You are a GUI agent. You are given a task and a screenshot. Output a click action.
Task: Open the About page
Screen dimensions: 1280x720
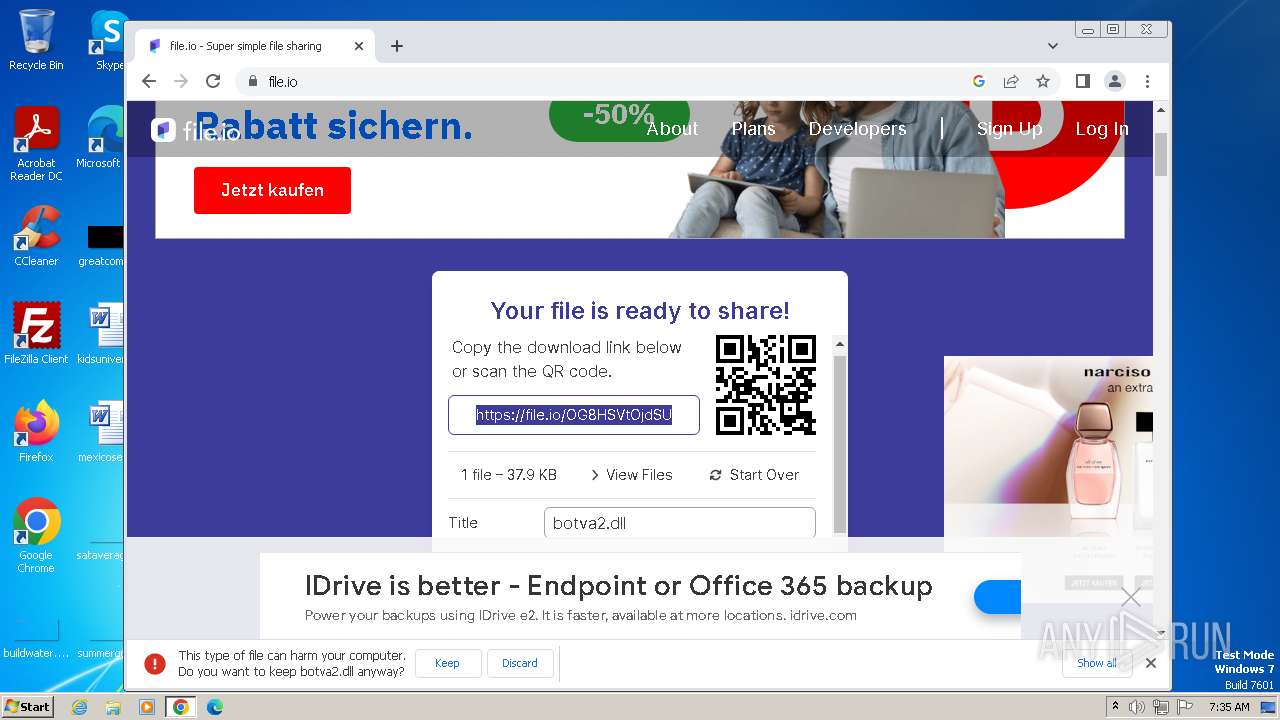click(x=672, y=128)
